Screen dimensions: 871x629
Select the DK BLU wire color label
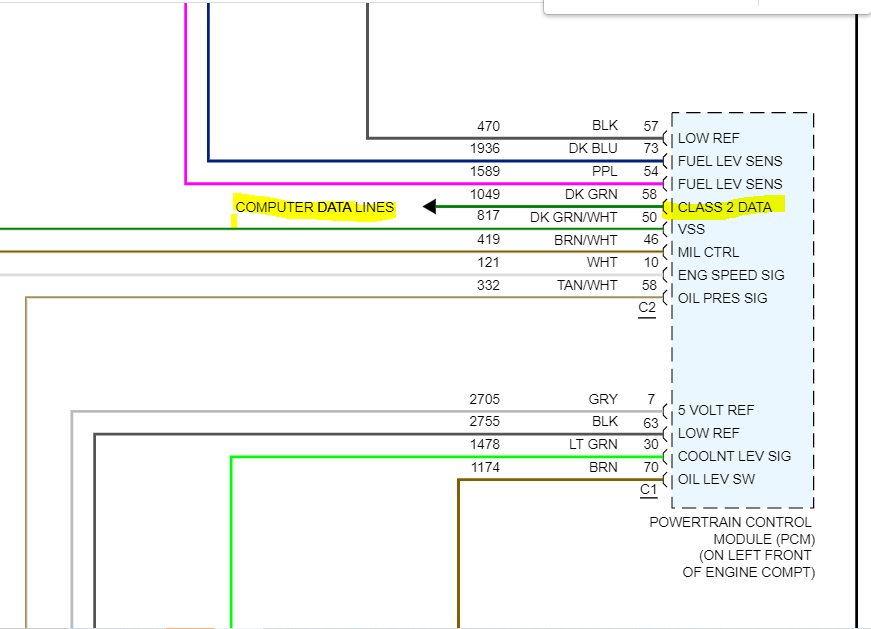tap(593, 148)
